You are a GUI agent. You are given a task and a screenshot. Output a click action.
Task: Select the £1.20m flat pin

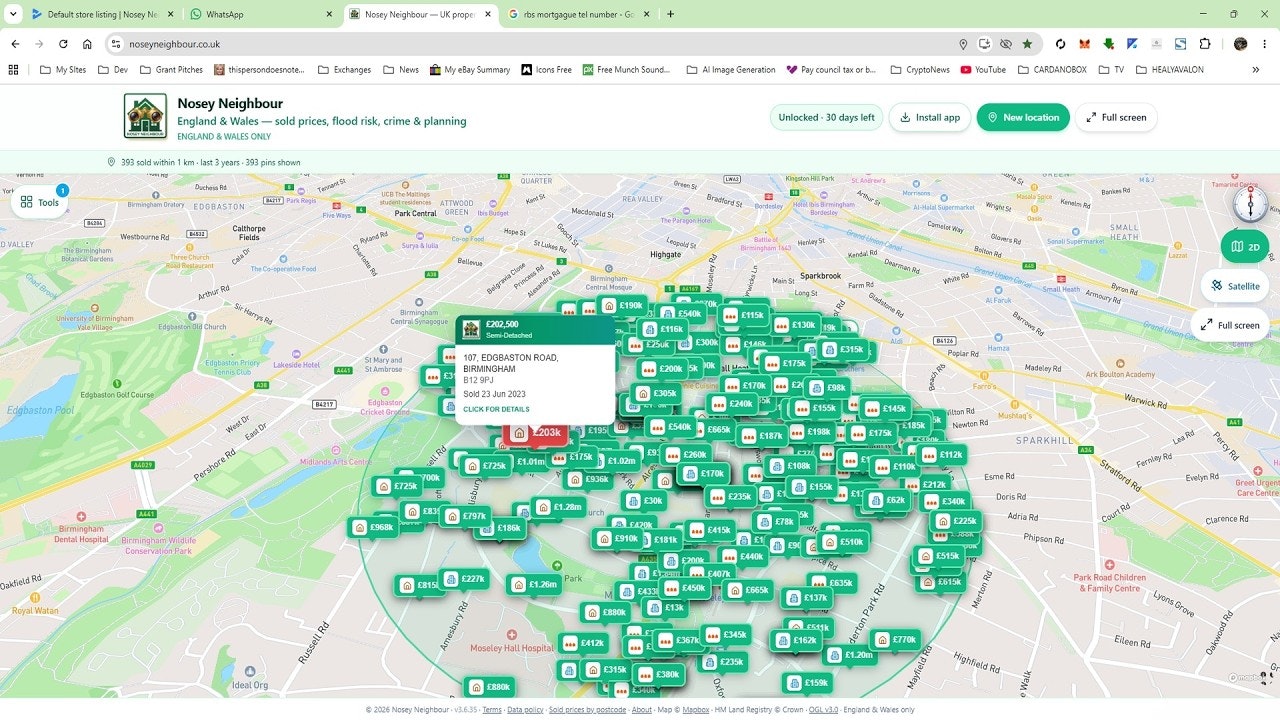(850, 655)
